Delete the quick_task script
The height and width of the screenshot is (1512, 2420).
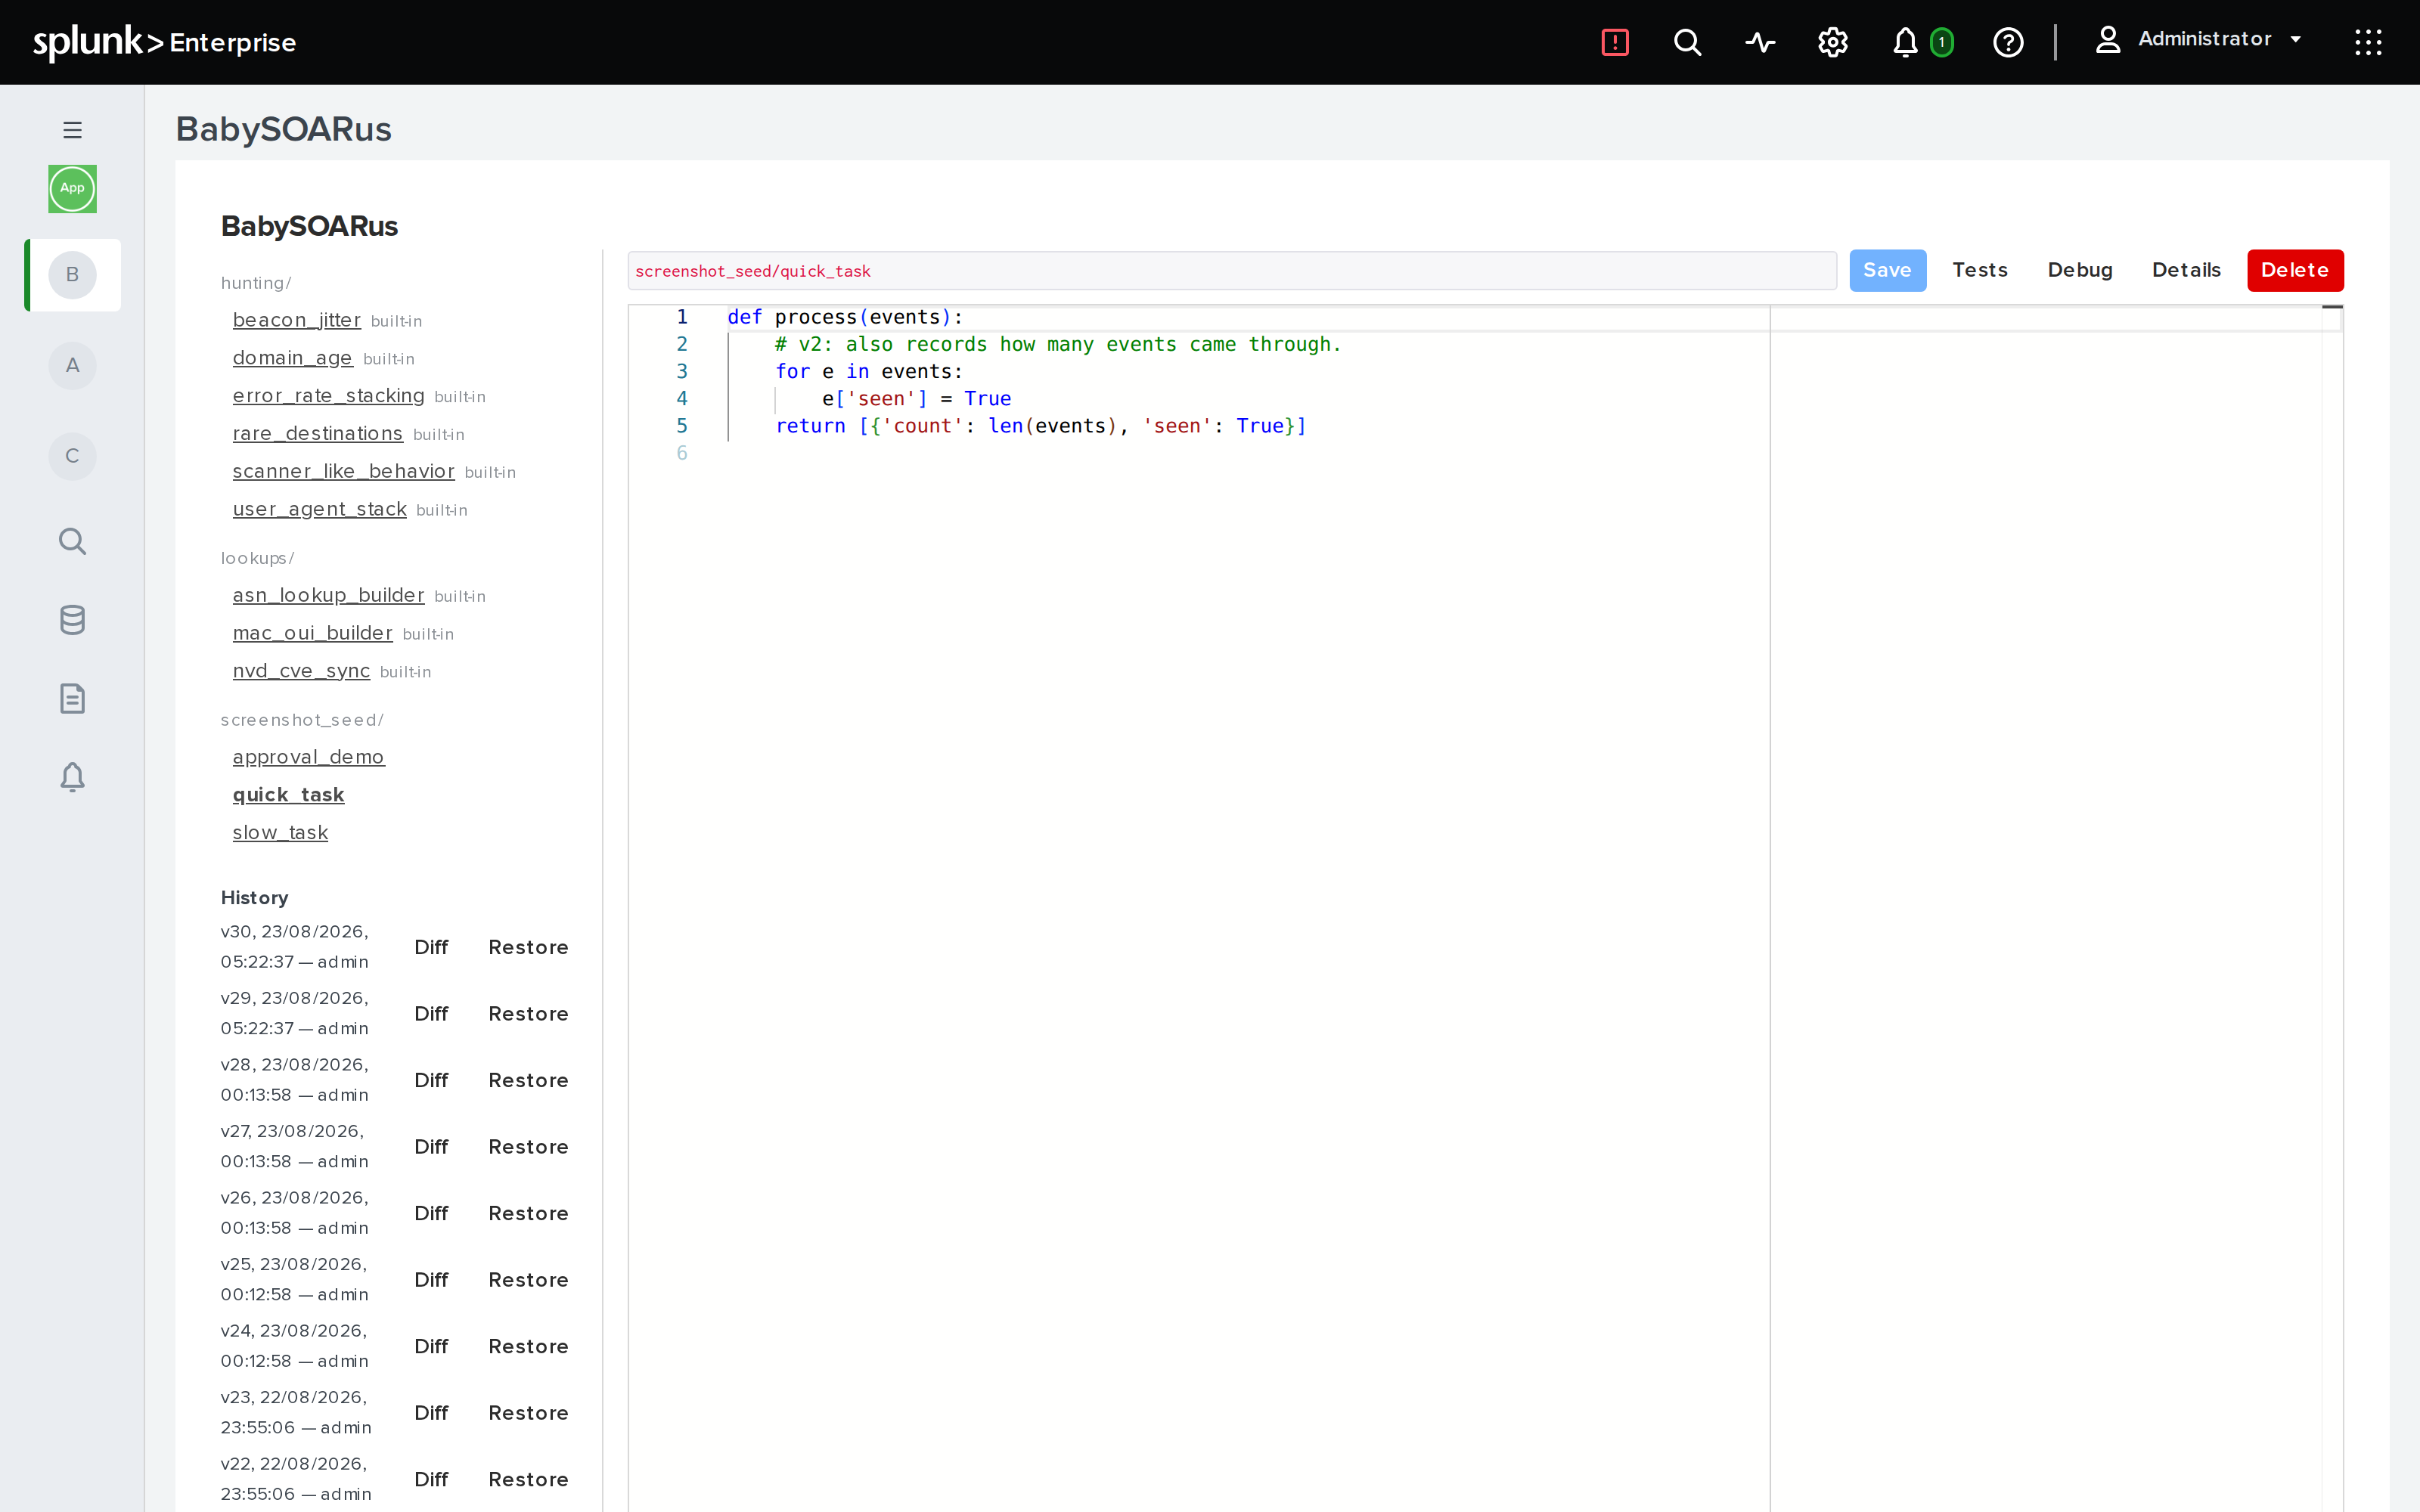[2294, 270]
